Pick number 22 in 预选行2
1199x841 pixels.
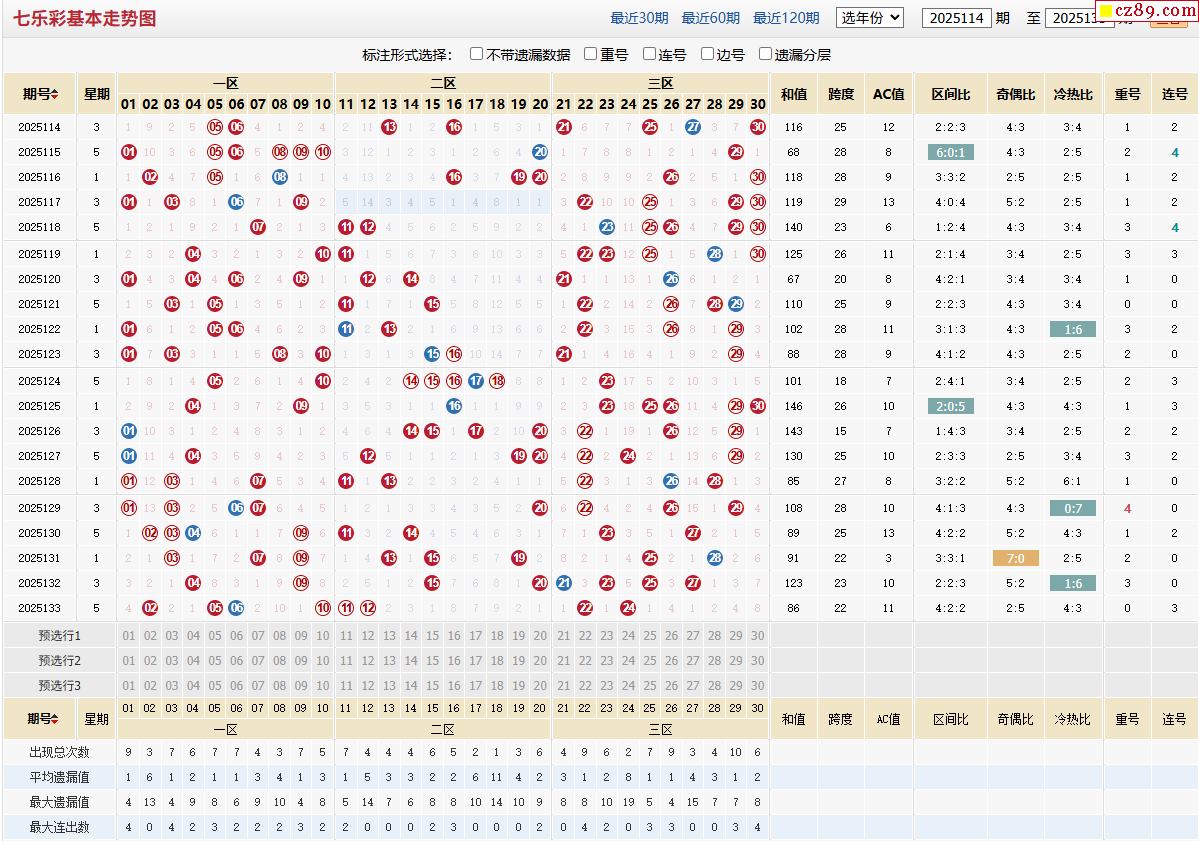click(585, 661)
